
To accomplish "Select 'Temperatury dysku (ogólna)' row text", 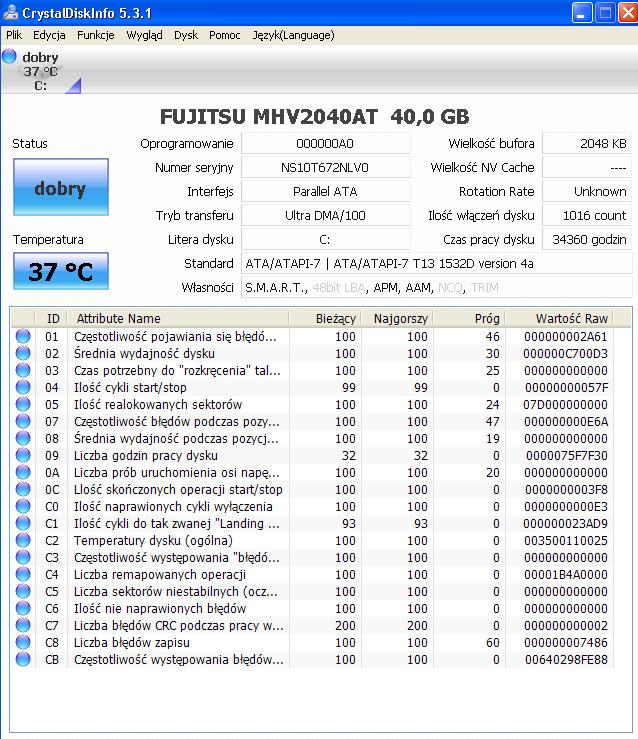I will (153, 541).
